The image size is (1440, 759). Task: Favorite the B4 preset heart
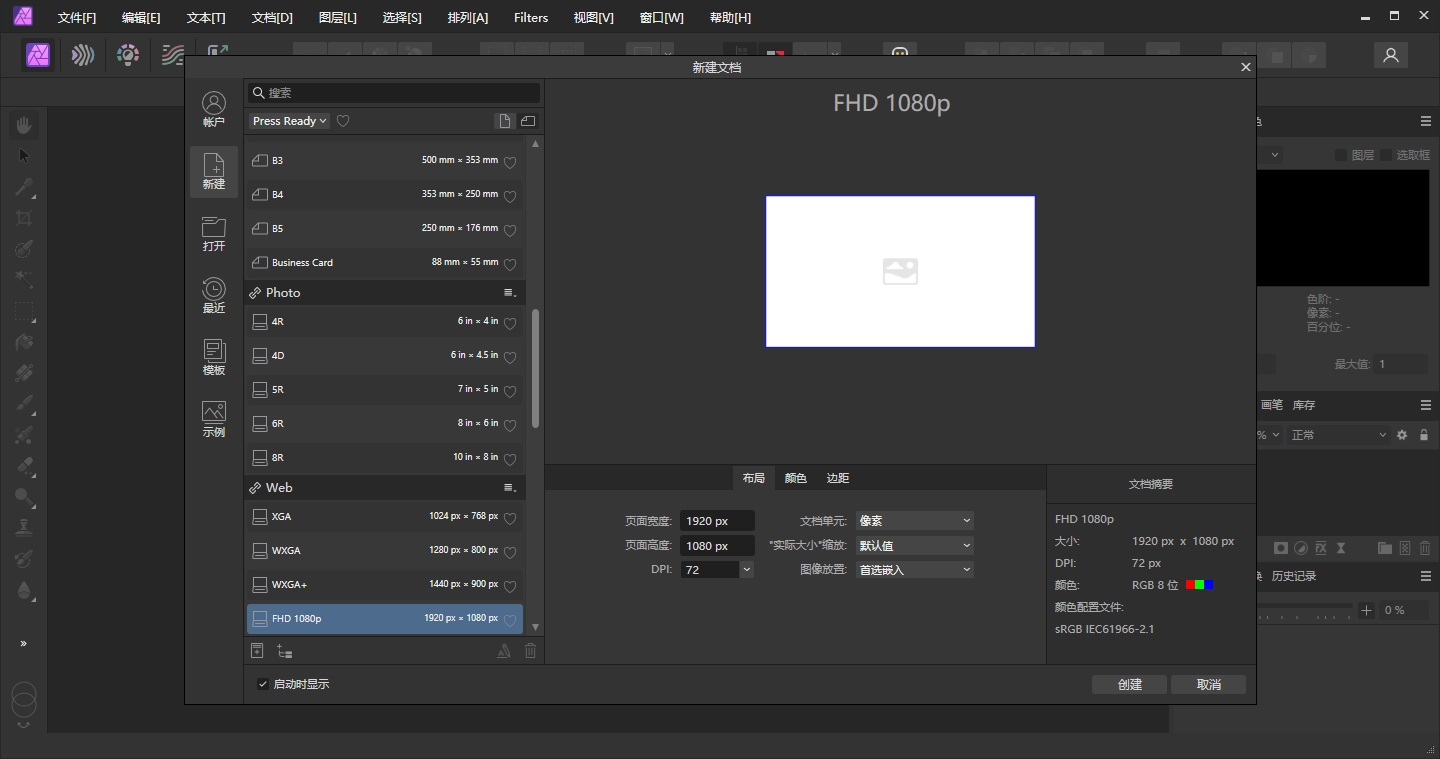[x=510, y=196]
